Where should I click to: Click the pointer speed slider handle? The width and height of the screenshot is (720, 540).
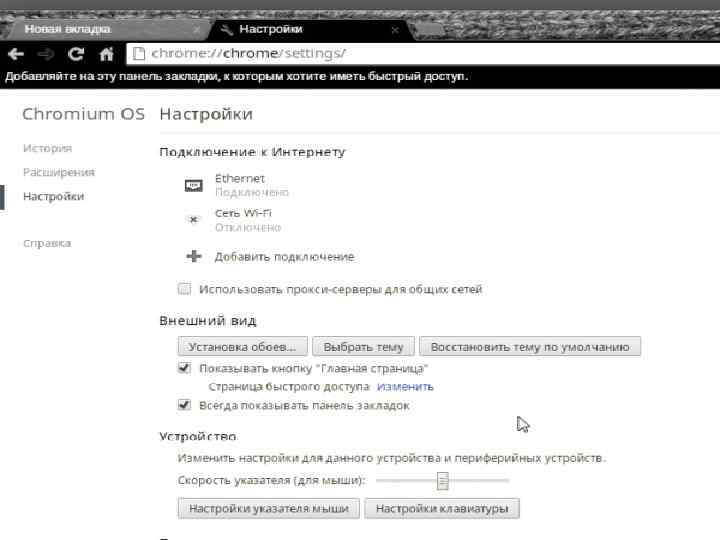pos(442,481)
